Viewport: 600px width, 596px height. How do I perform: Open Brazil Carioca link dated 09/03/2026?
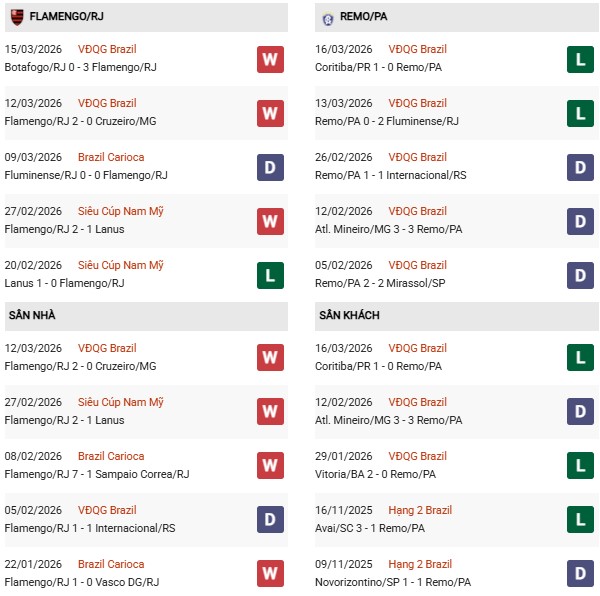111,157
